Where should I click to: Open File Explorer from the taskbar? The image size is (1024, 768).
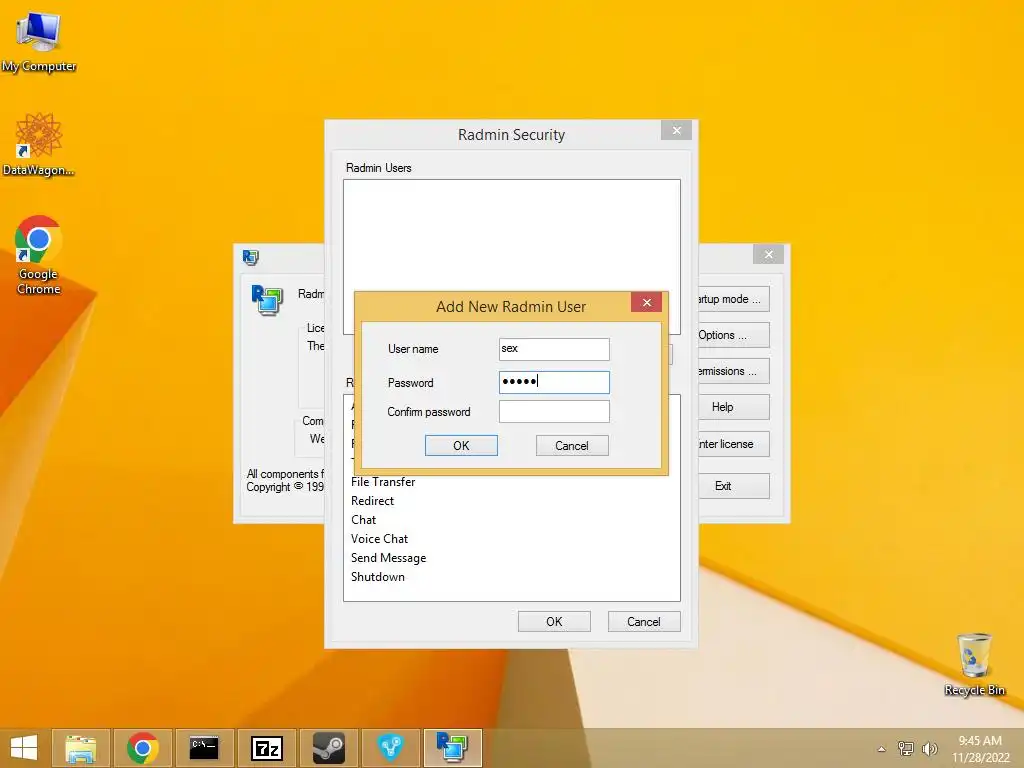coord(80,748)
